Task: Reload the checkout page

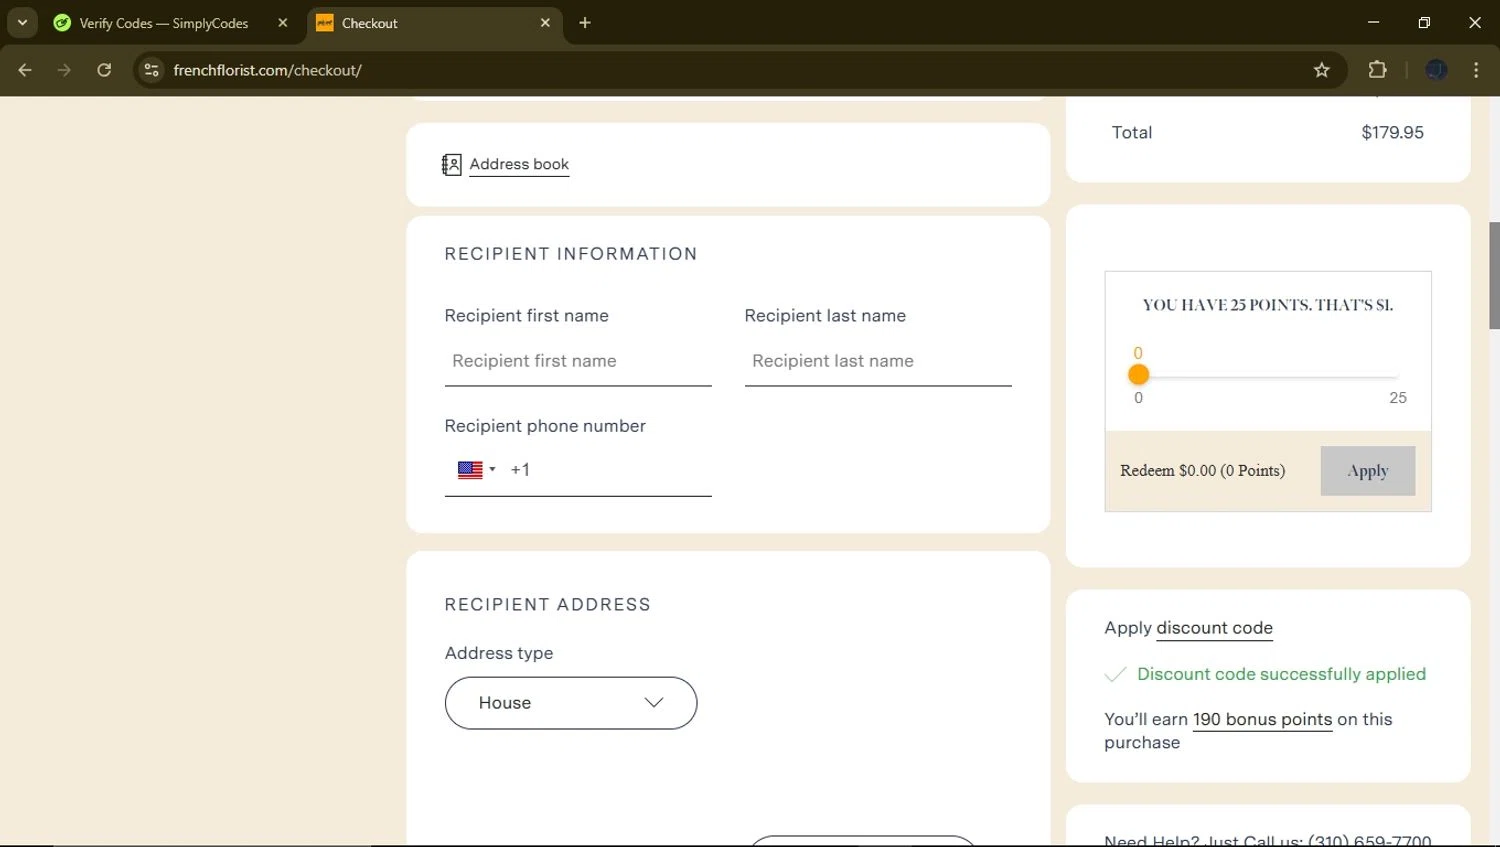Action: 104,70
